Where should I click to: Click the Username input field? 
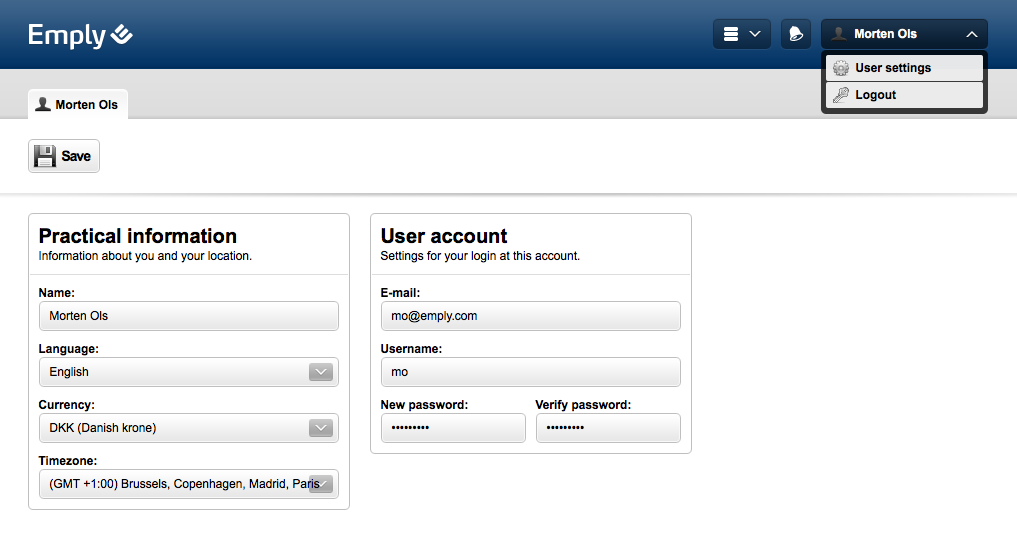pyautogui.click(x=530, y=372)
